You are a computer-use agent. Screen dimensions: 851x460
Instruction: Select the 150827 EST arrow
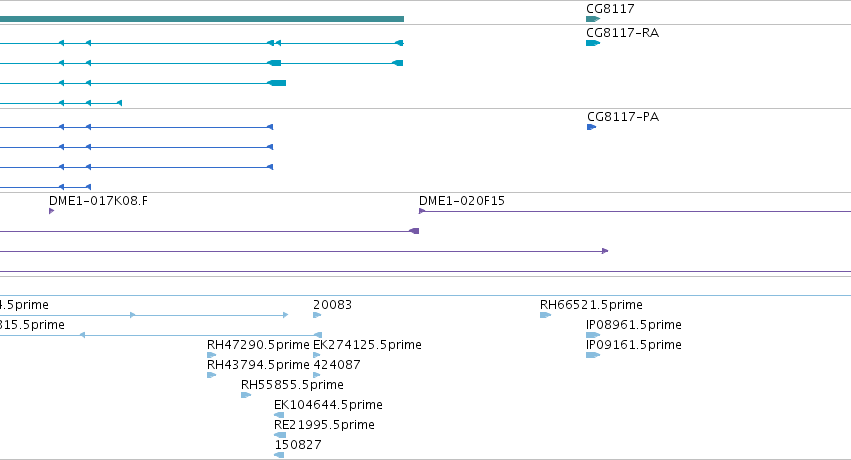(279, 455)
